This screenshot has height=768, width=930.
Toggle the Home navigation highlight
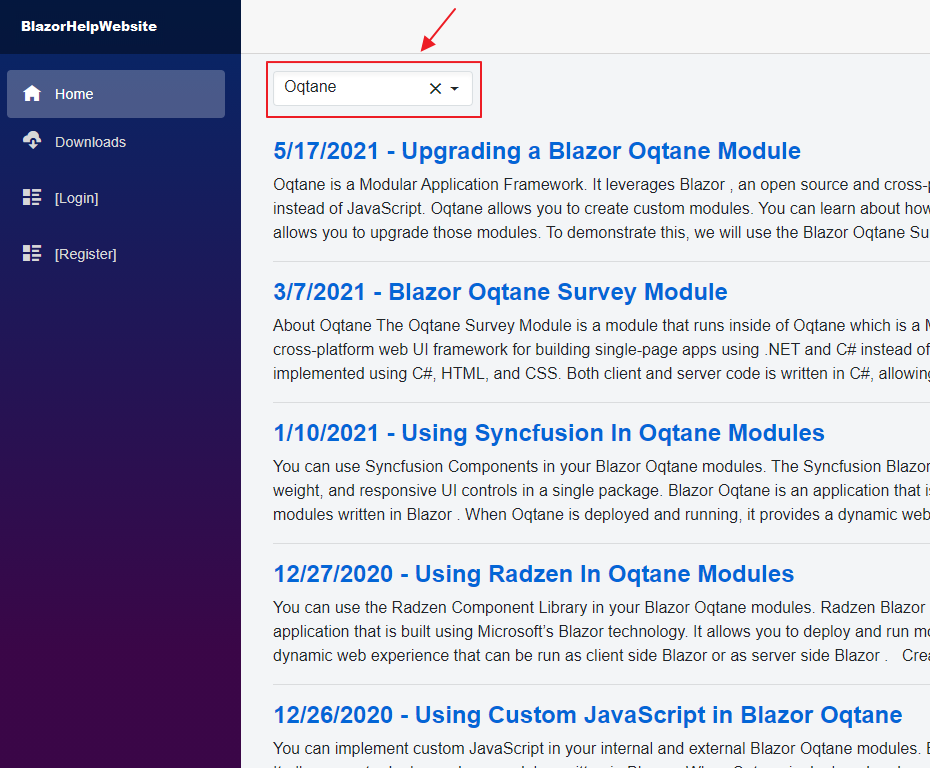(x=115, y=93)
